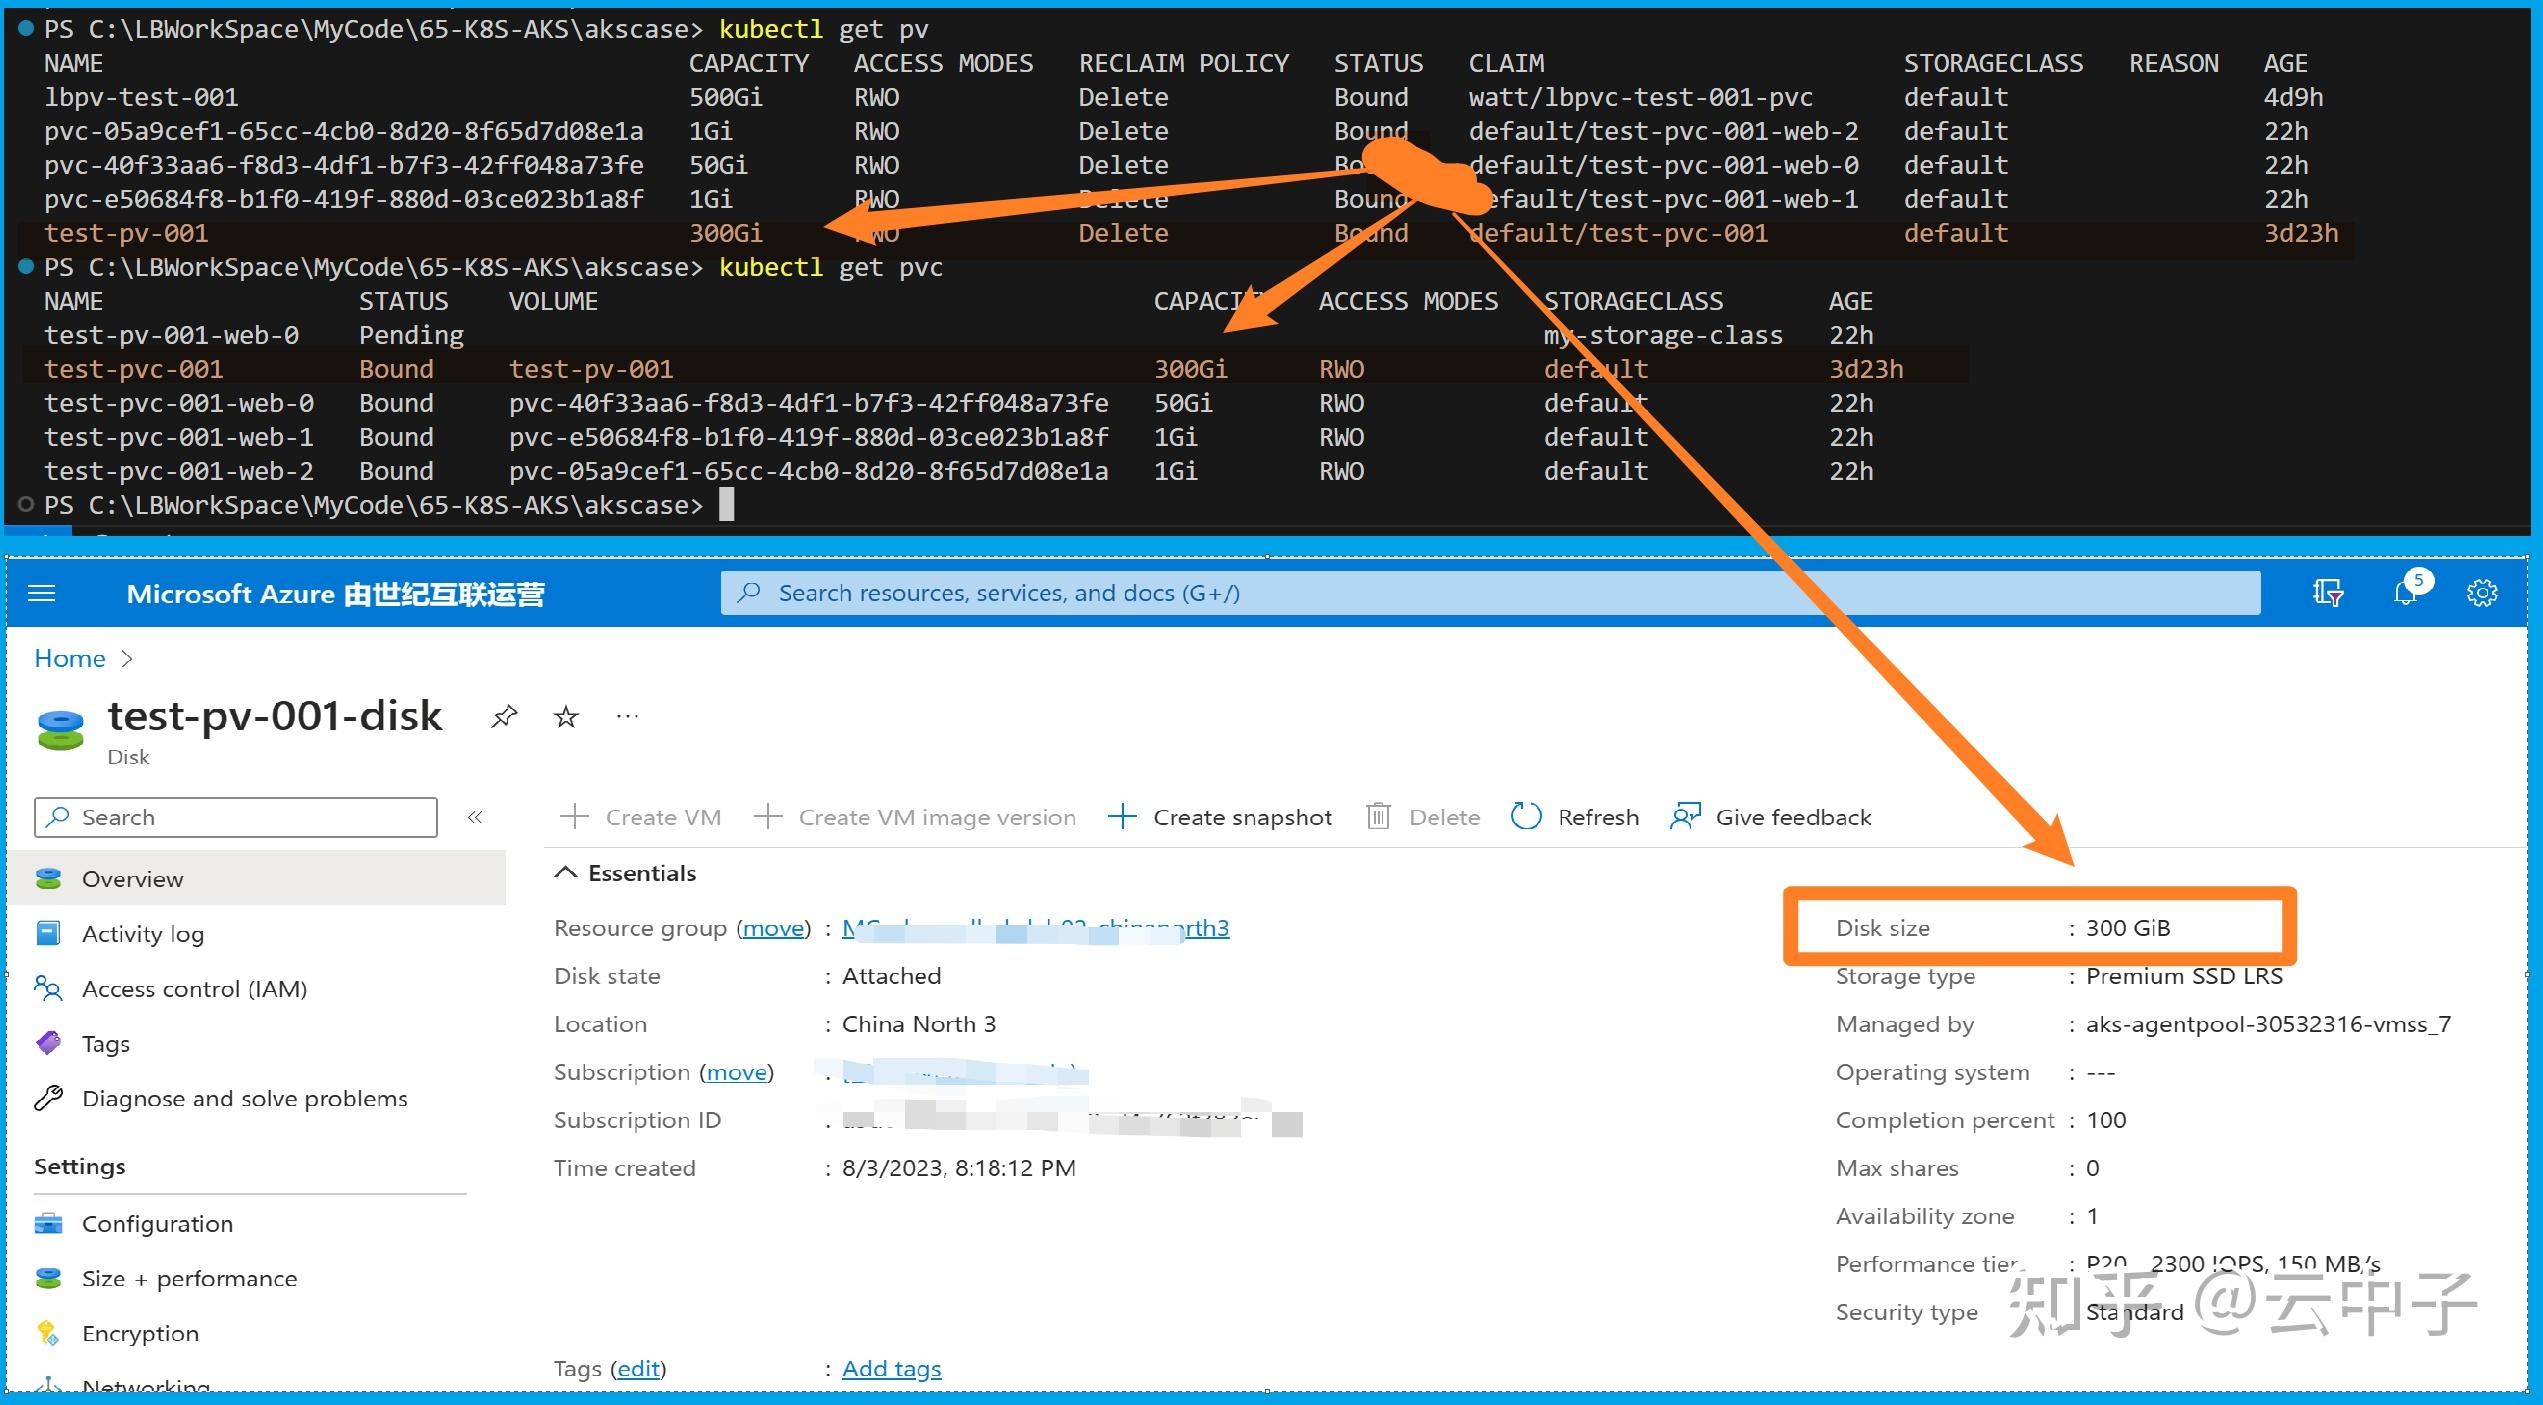Open the Activity log menu item
Image resolution: width=2543 pixels, height=1405 pixels.
click(142, 934)
